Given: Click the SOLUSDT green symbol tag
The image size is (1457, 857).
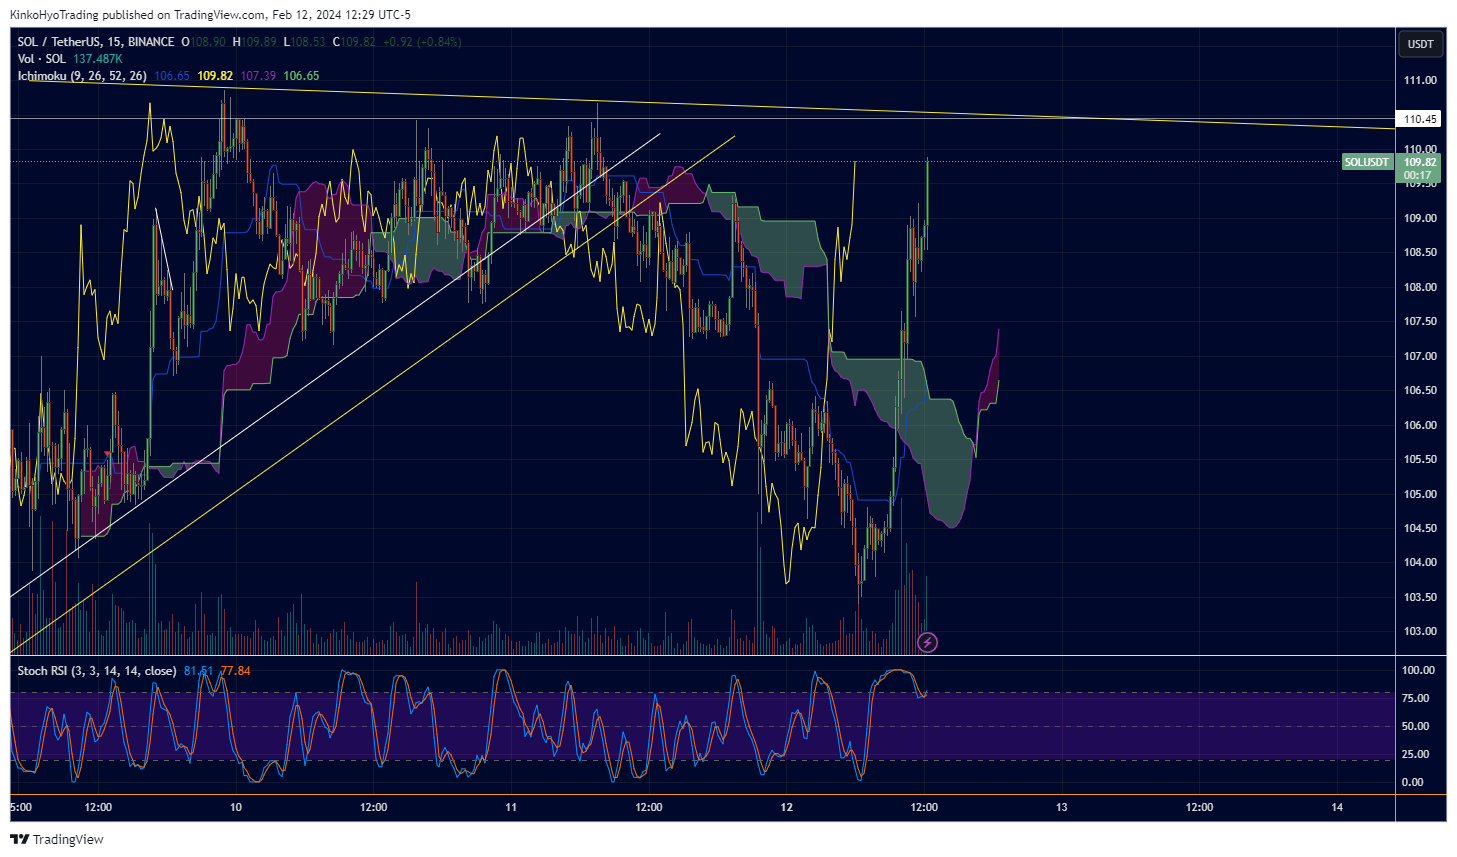Looking at the screenshot, I should pos(1367,162).
